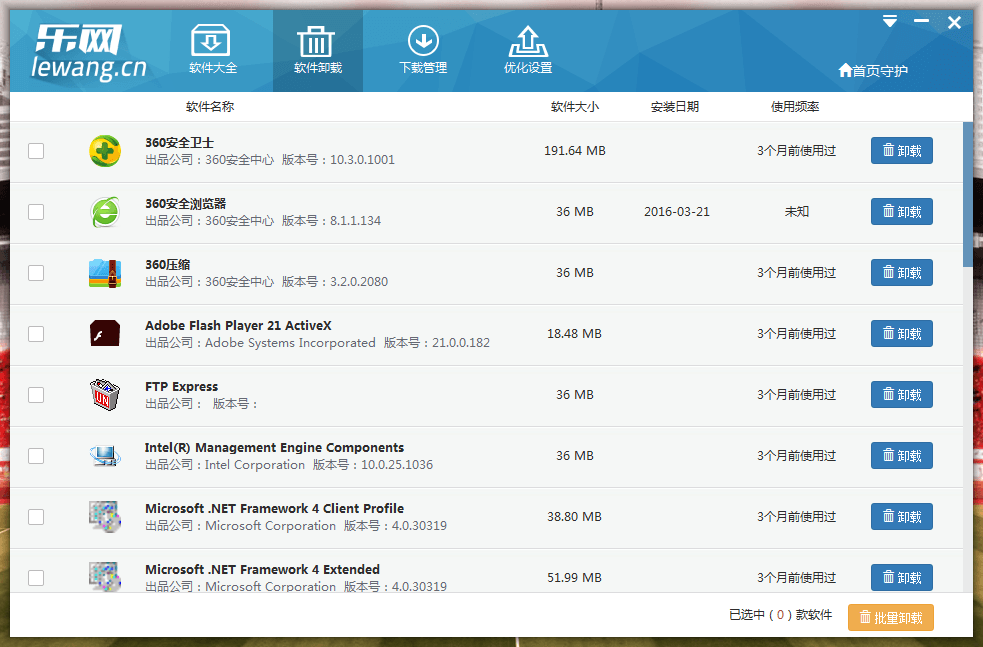Click the 2016-03-21 install date
Viewport: 983px width, 647px height.
tap(676, 212)
